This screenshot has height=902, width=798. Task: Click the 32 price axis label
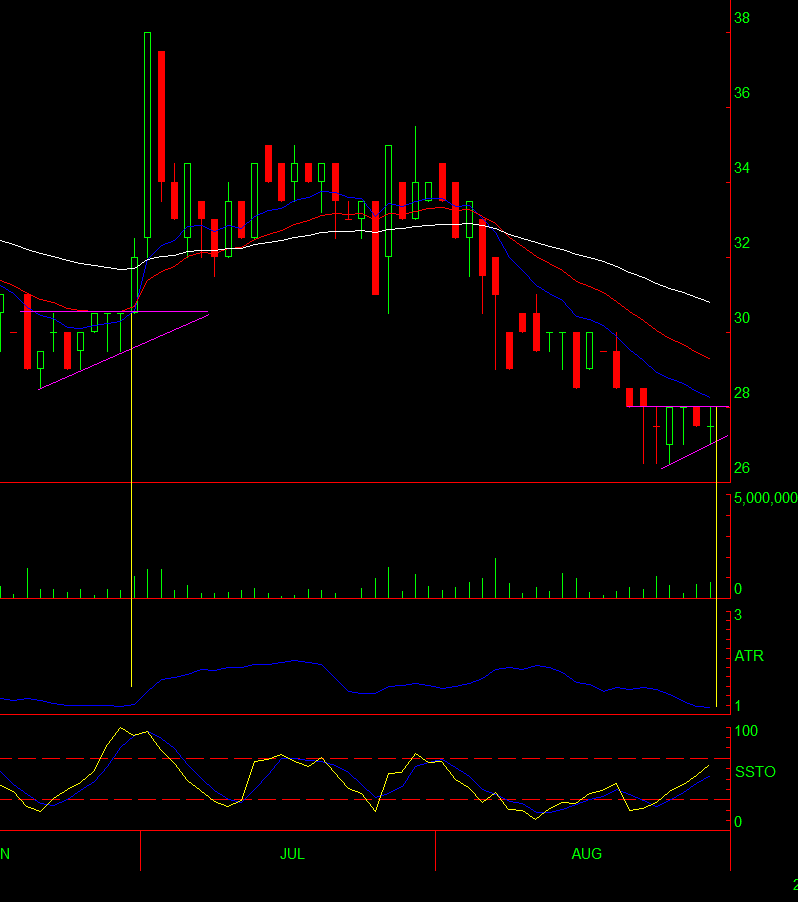[742, 243]
